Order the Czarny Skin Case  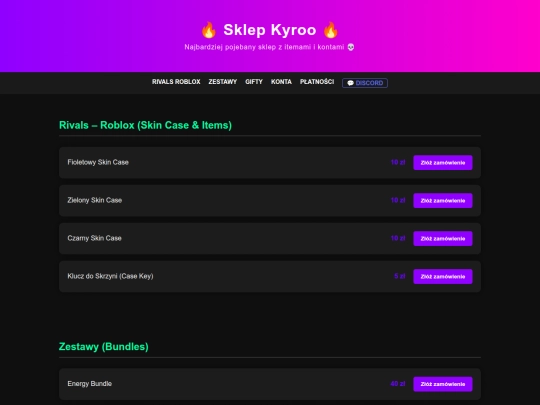tap(443, 238)
